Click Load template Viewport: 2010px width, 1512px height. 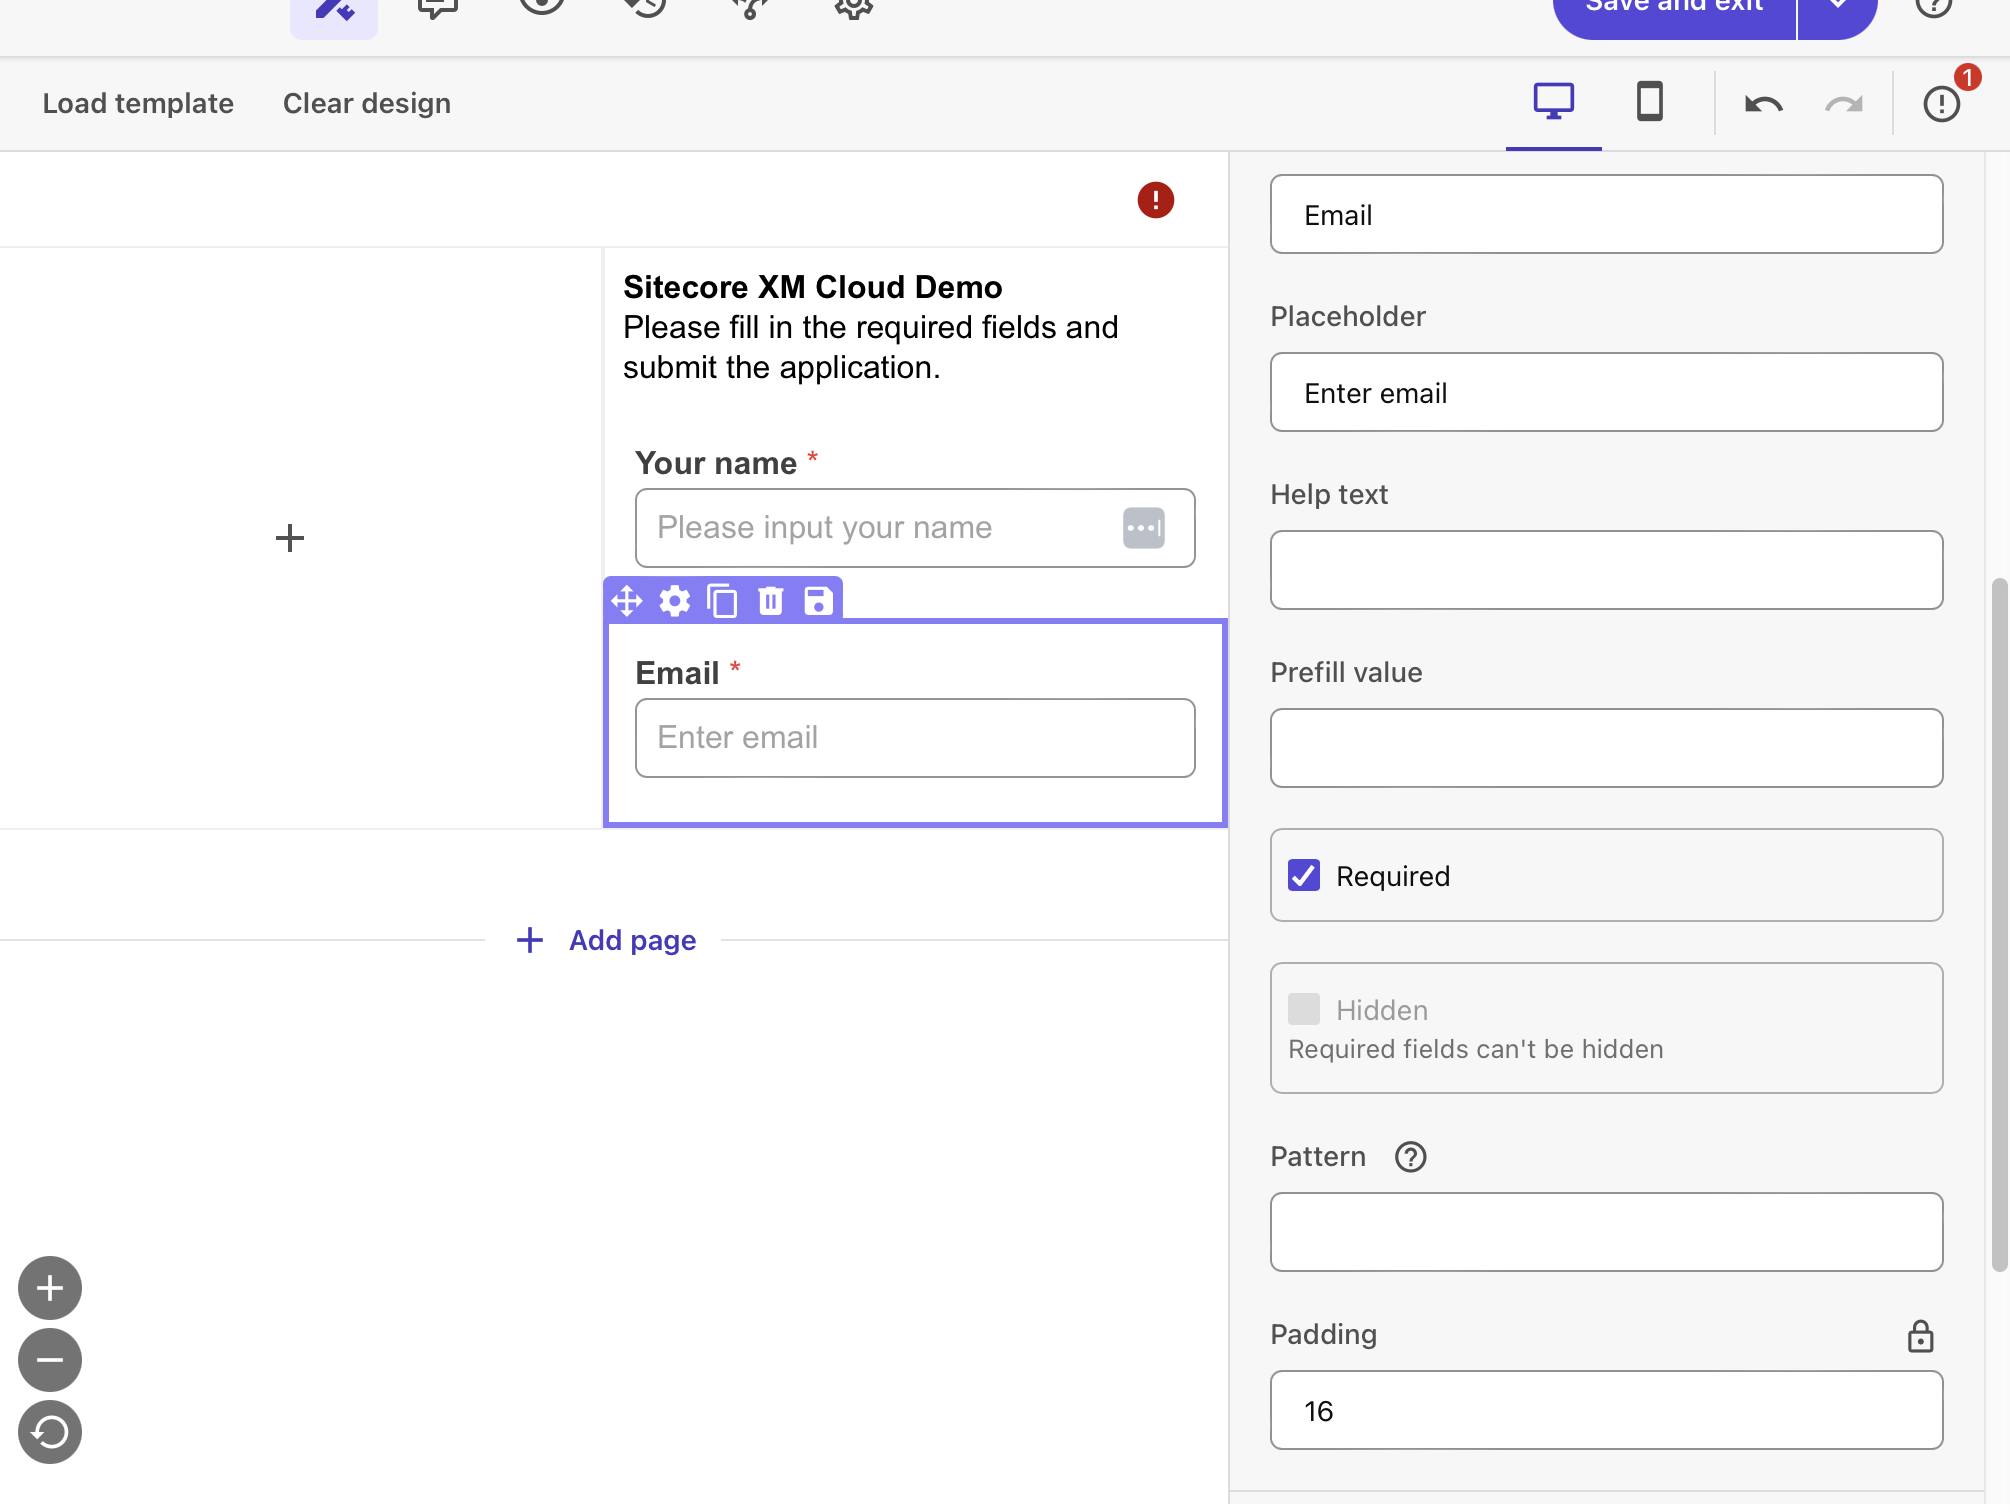(138, 103)
